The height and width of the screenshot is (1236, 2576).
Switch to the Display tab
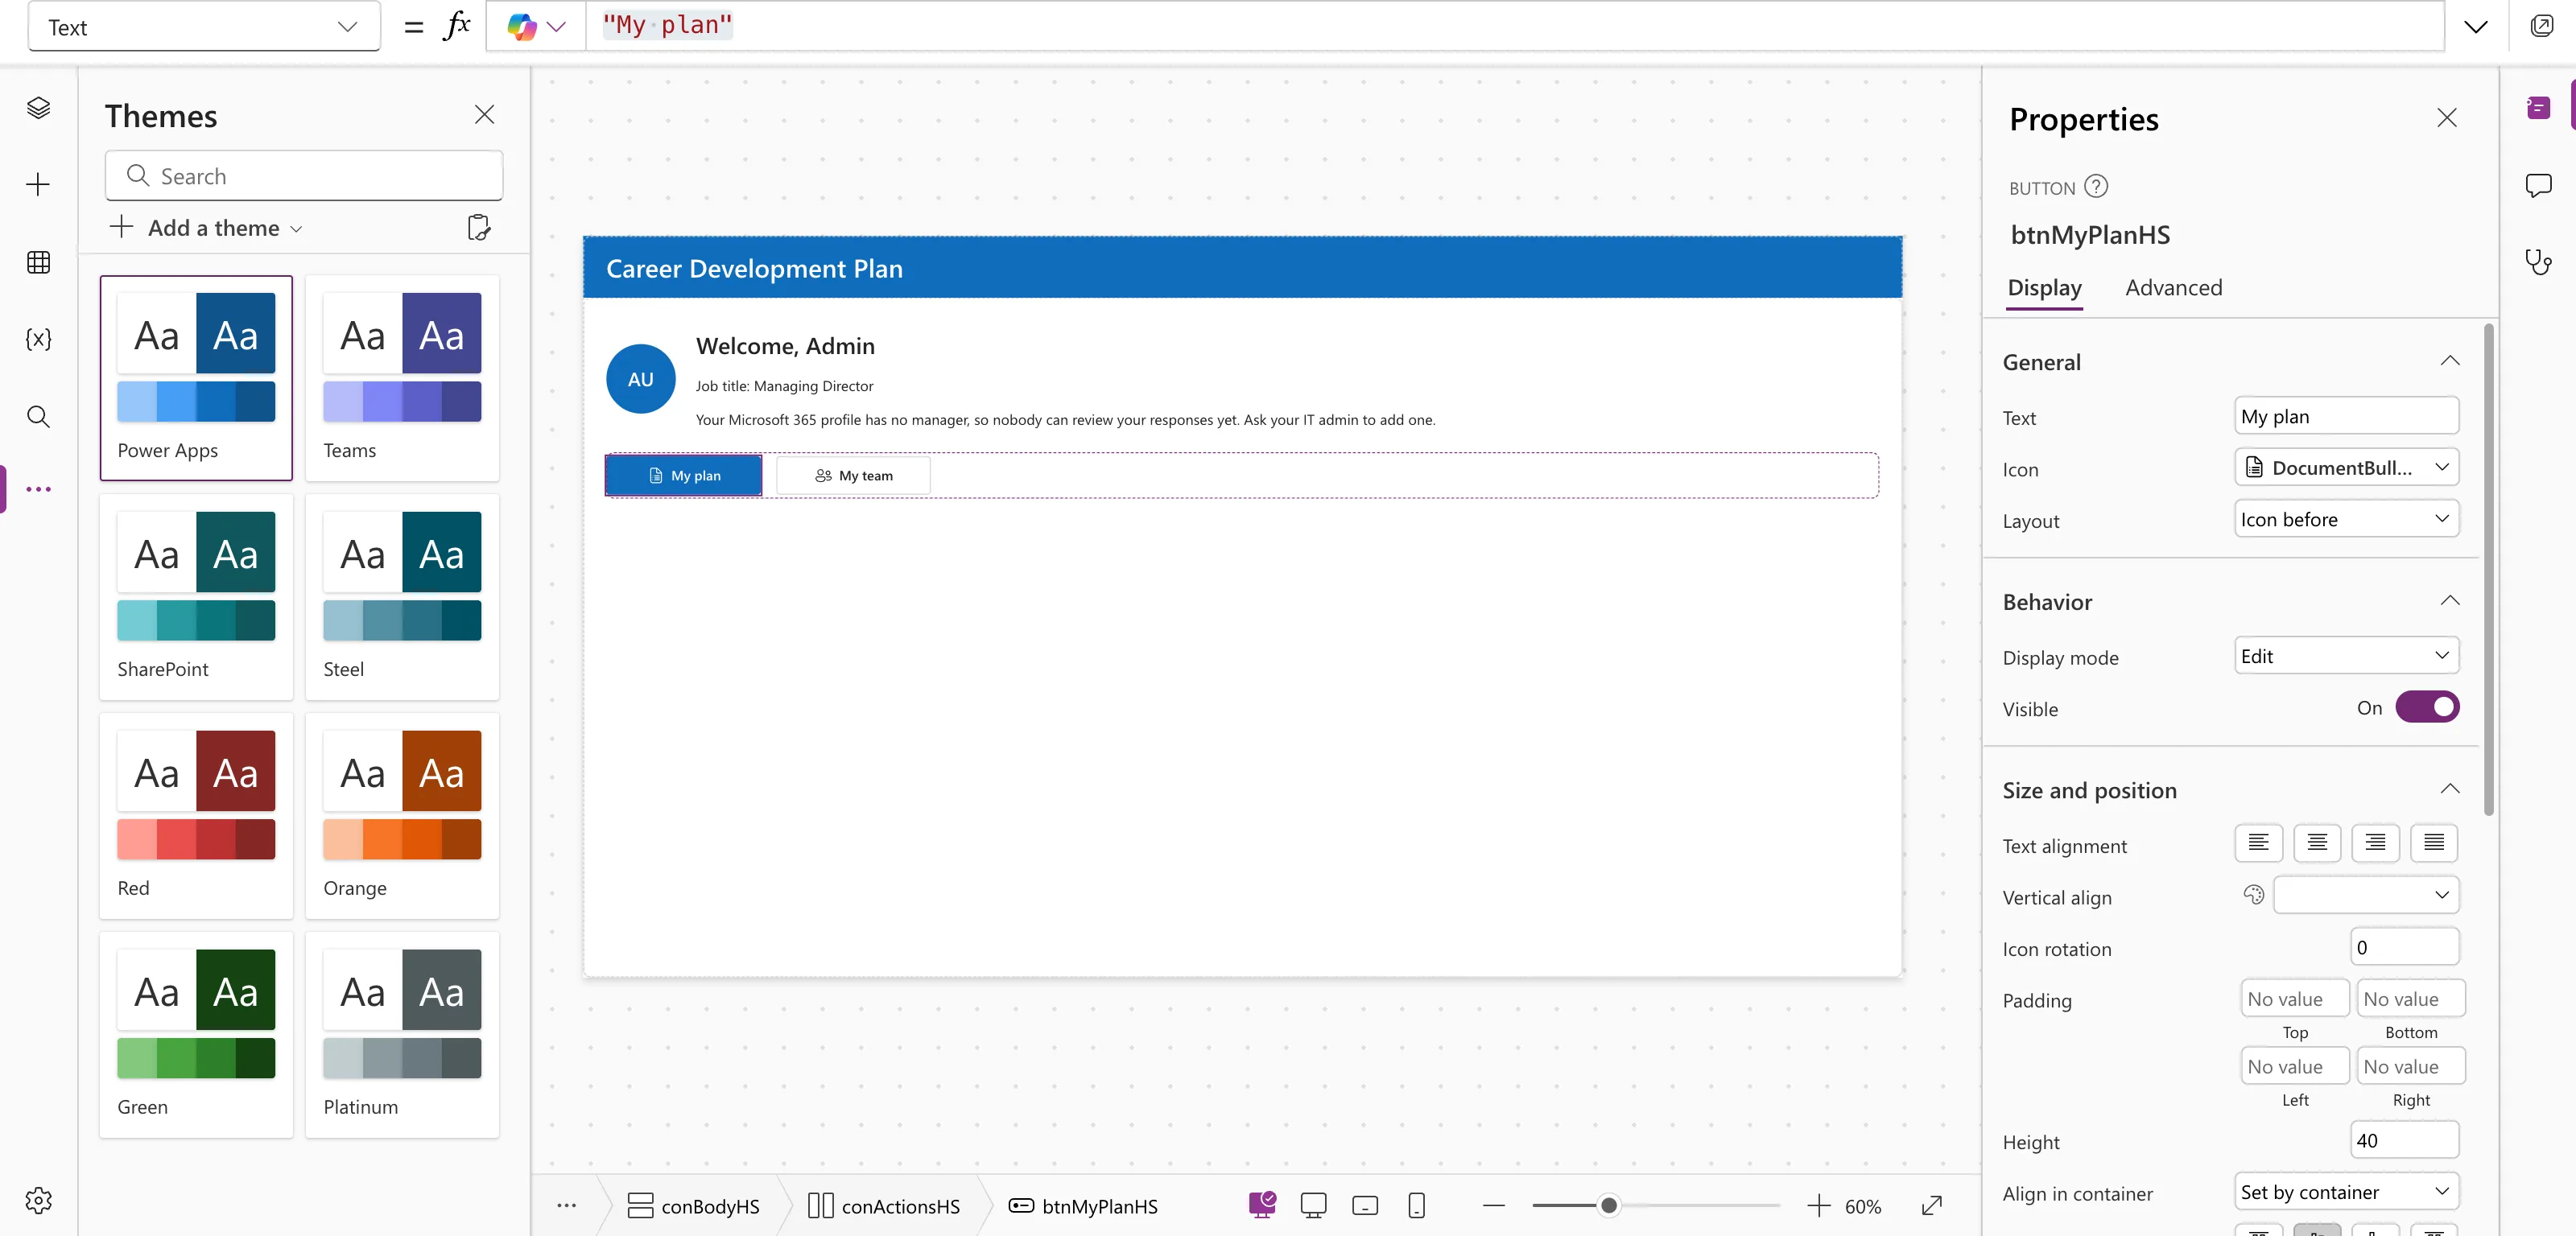coord(2044,287)
